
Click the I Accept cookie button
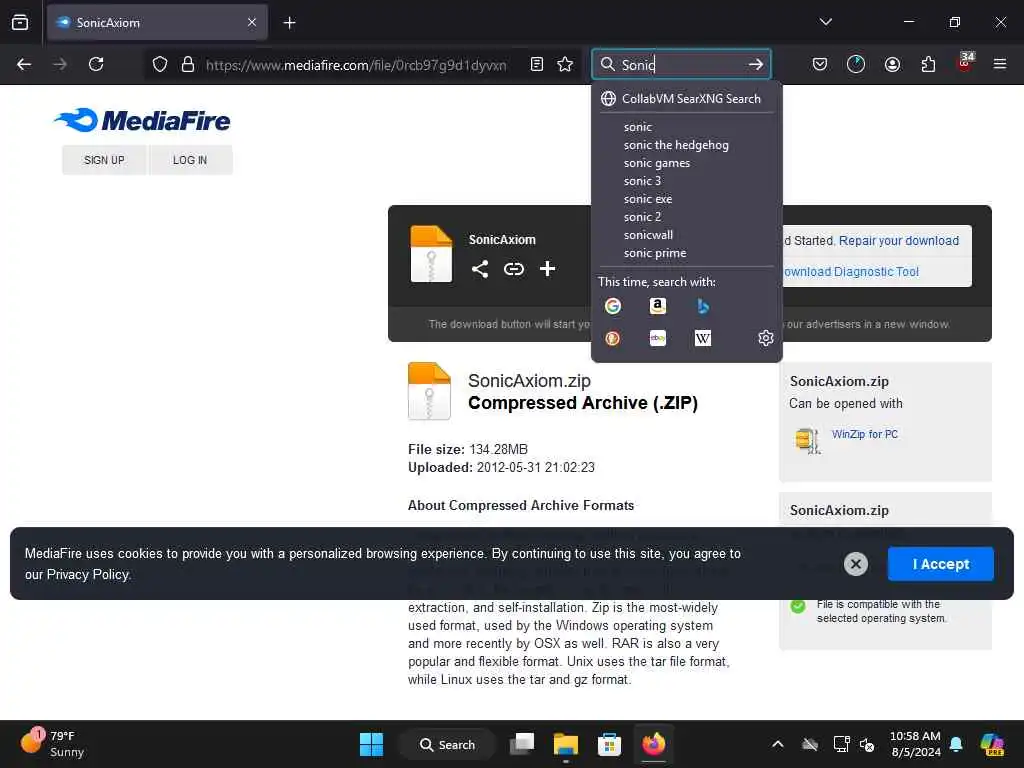[940, 564]
